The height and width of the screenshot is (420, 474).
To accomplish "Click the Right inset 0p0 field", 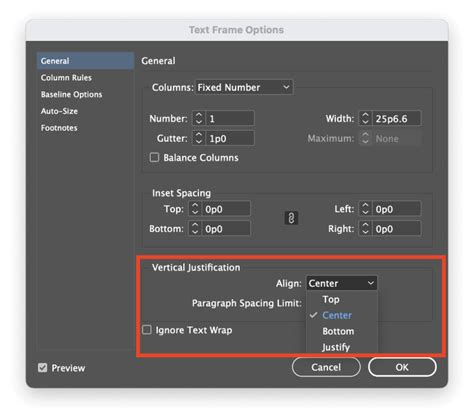I will pyautogui.click(x=396, y=229).
